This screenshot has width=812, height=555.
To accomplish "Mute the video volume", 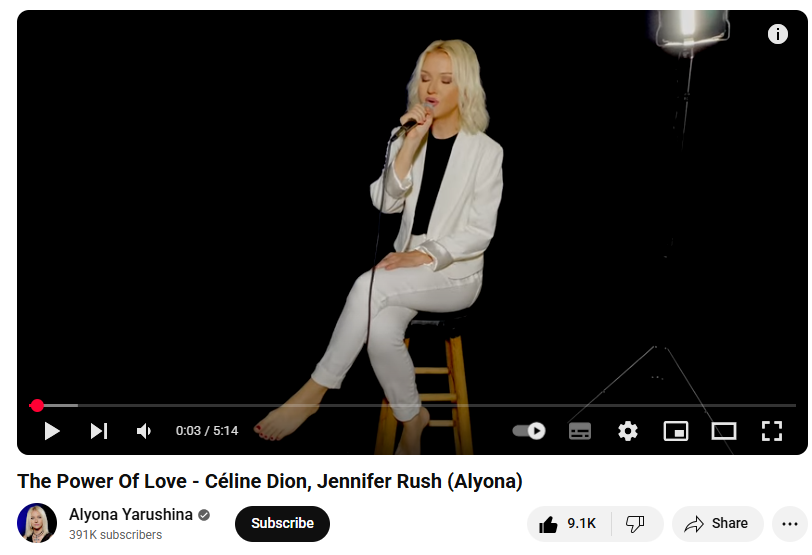I will [143, 431].
